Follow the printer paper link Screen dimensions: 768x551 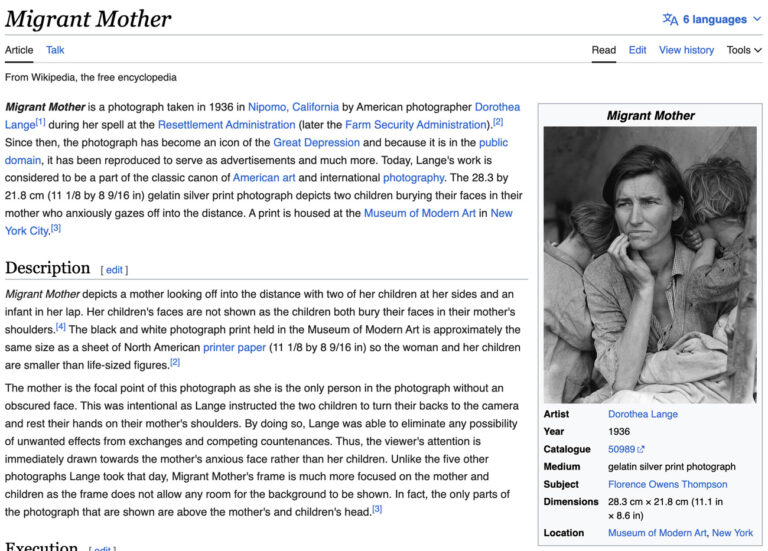coord(234,347)
